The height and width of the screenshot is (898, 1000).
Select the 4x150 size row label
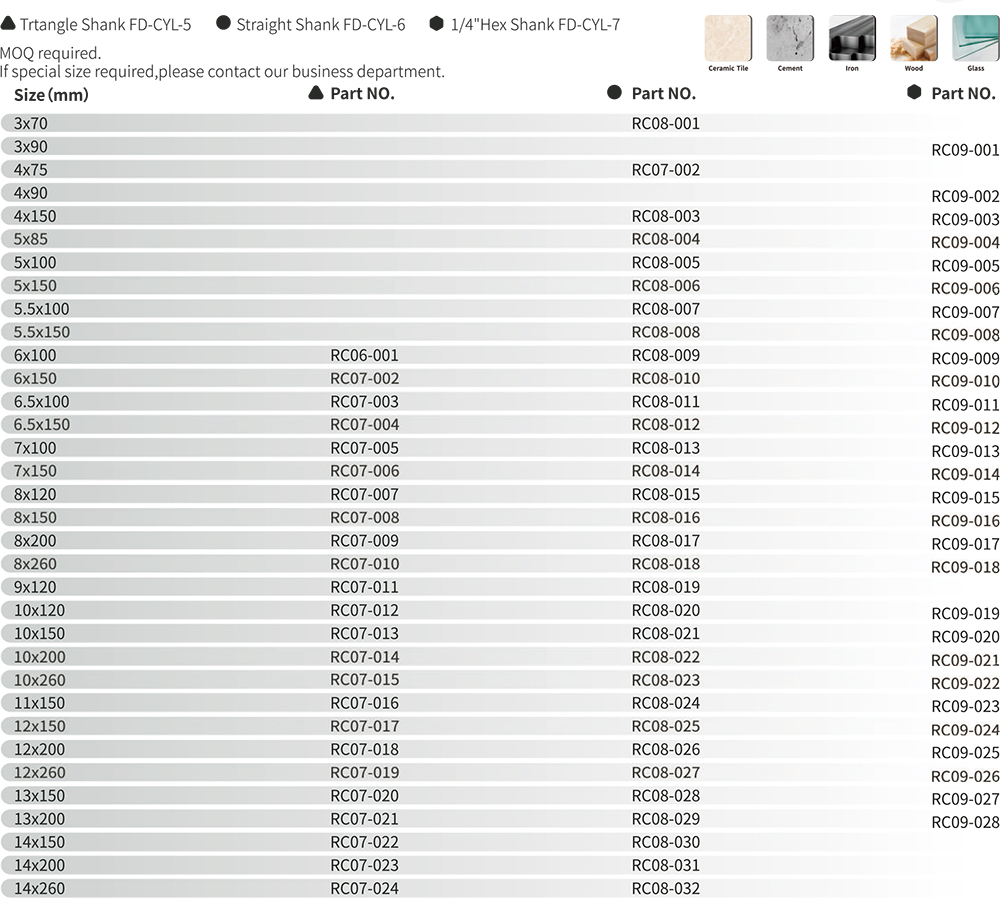click(x=35, y=216)
